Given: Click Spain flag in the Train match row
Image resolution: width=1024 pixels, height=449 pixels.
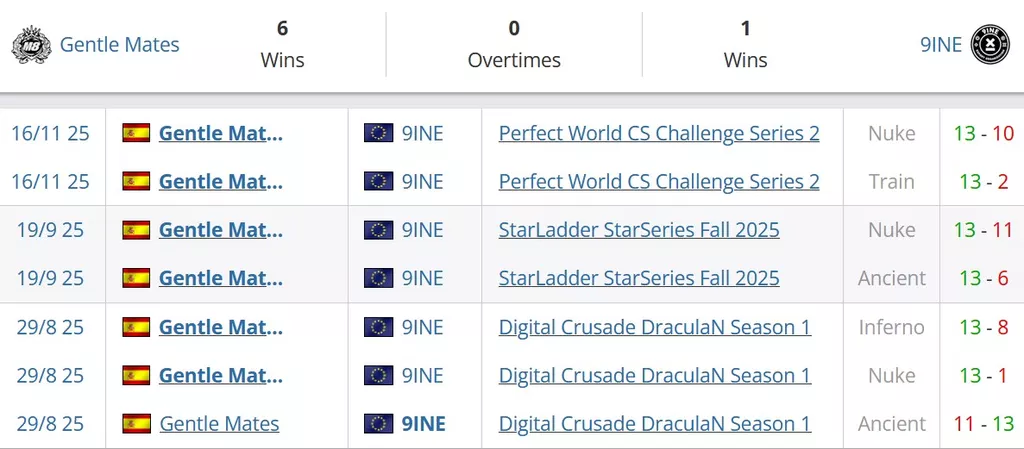Looking at the screenshot, I should [x=136, y=181].
